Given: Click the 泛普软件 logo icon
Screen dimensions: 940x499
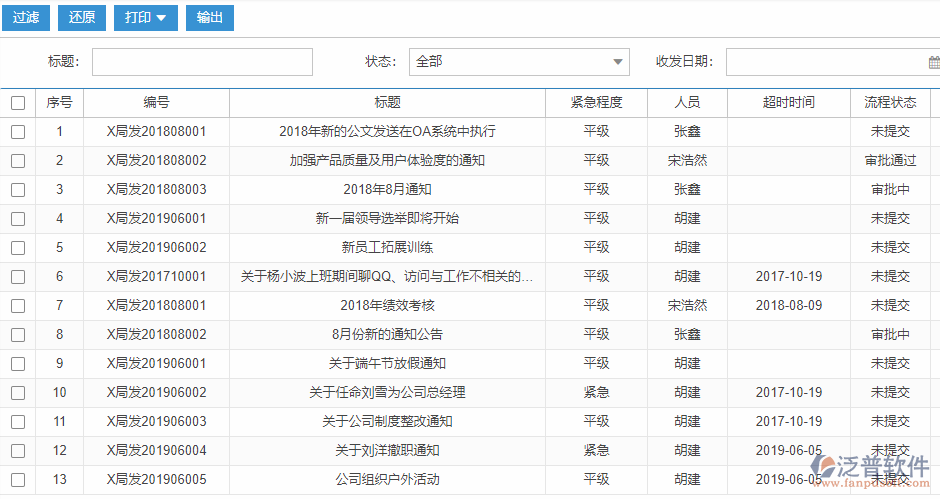Looking at the screenshot, I should coord(826,466).
